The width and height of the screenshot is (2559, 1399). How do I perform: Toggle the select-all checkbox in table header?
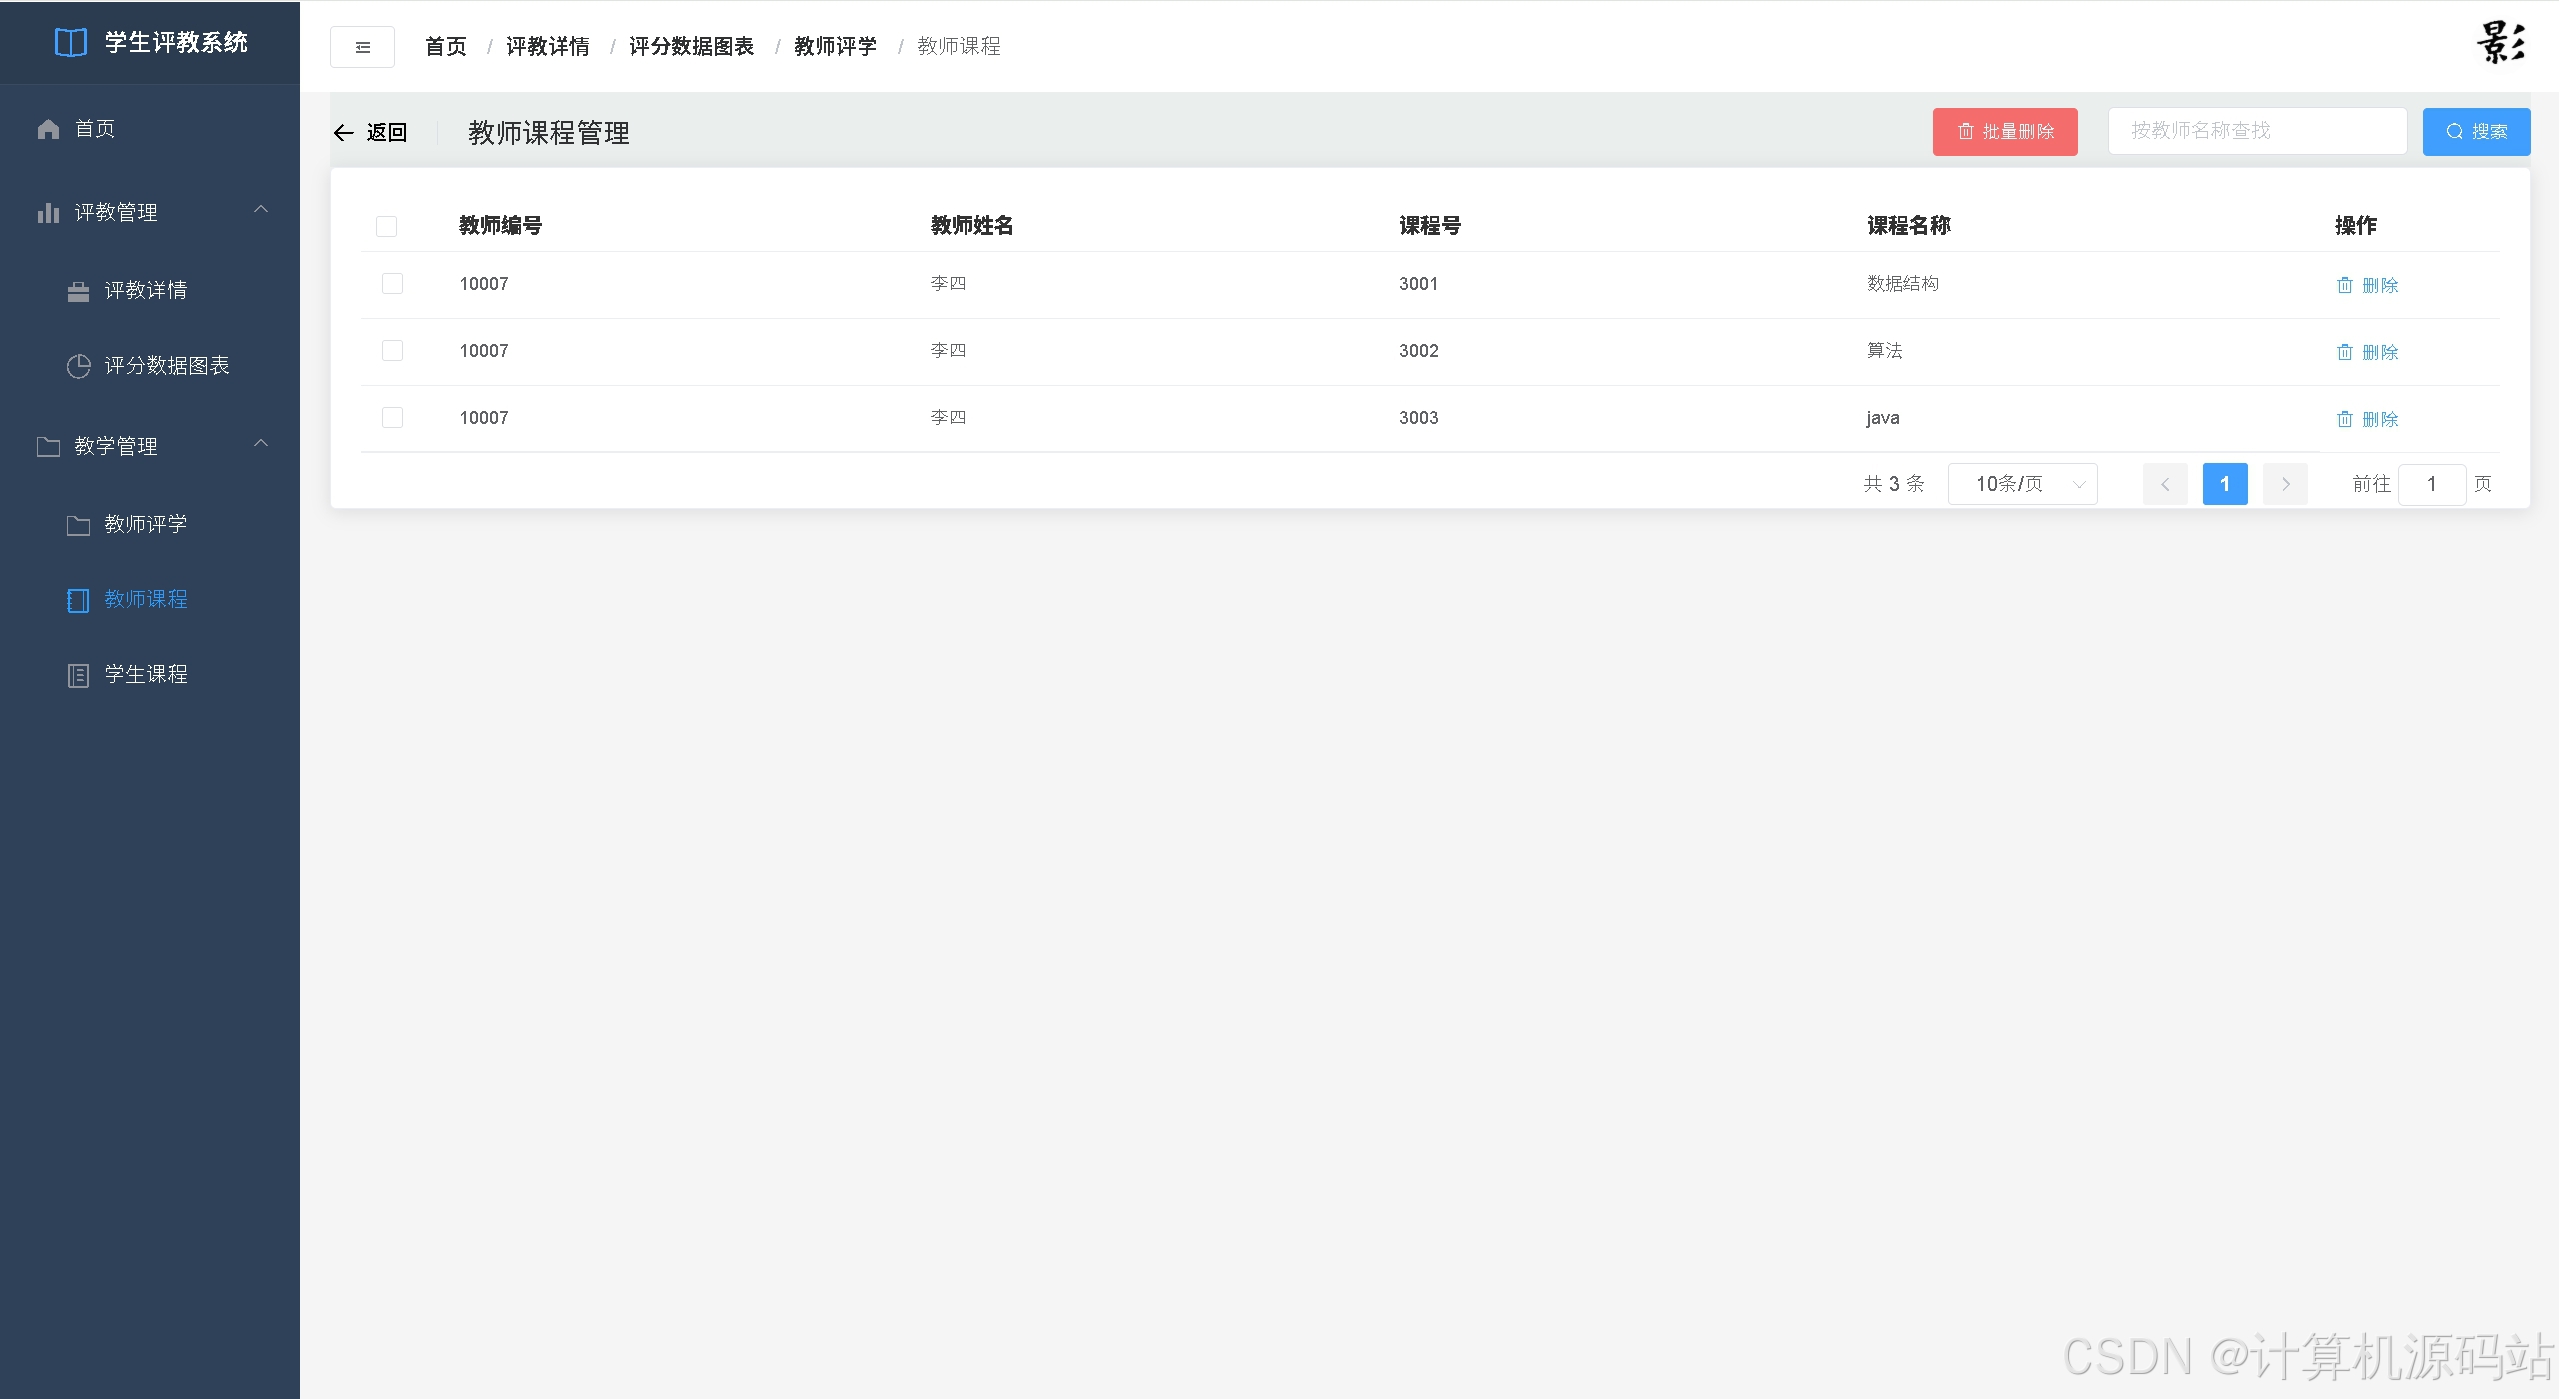[386, 226]
